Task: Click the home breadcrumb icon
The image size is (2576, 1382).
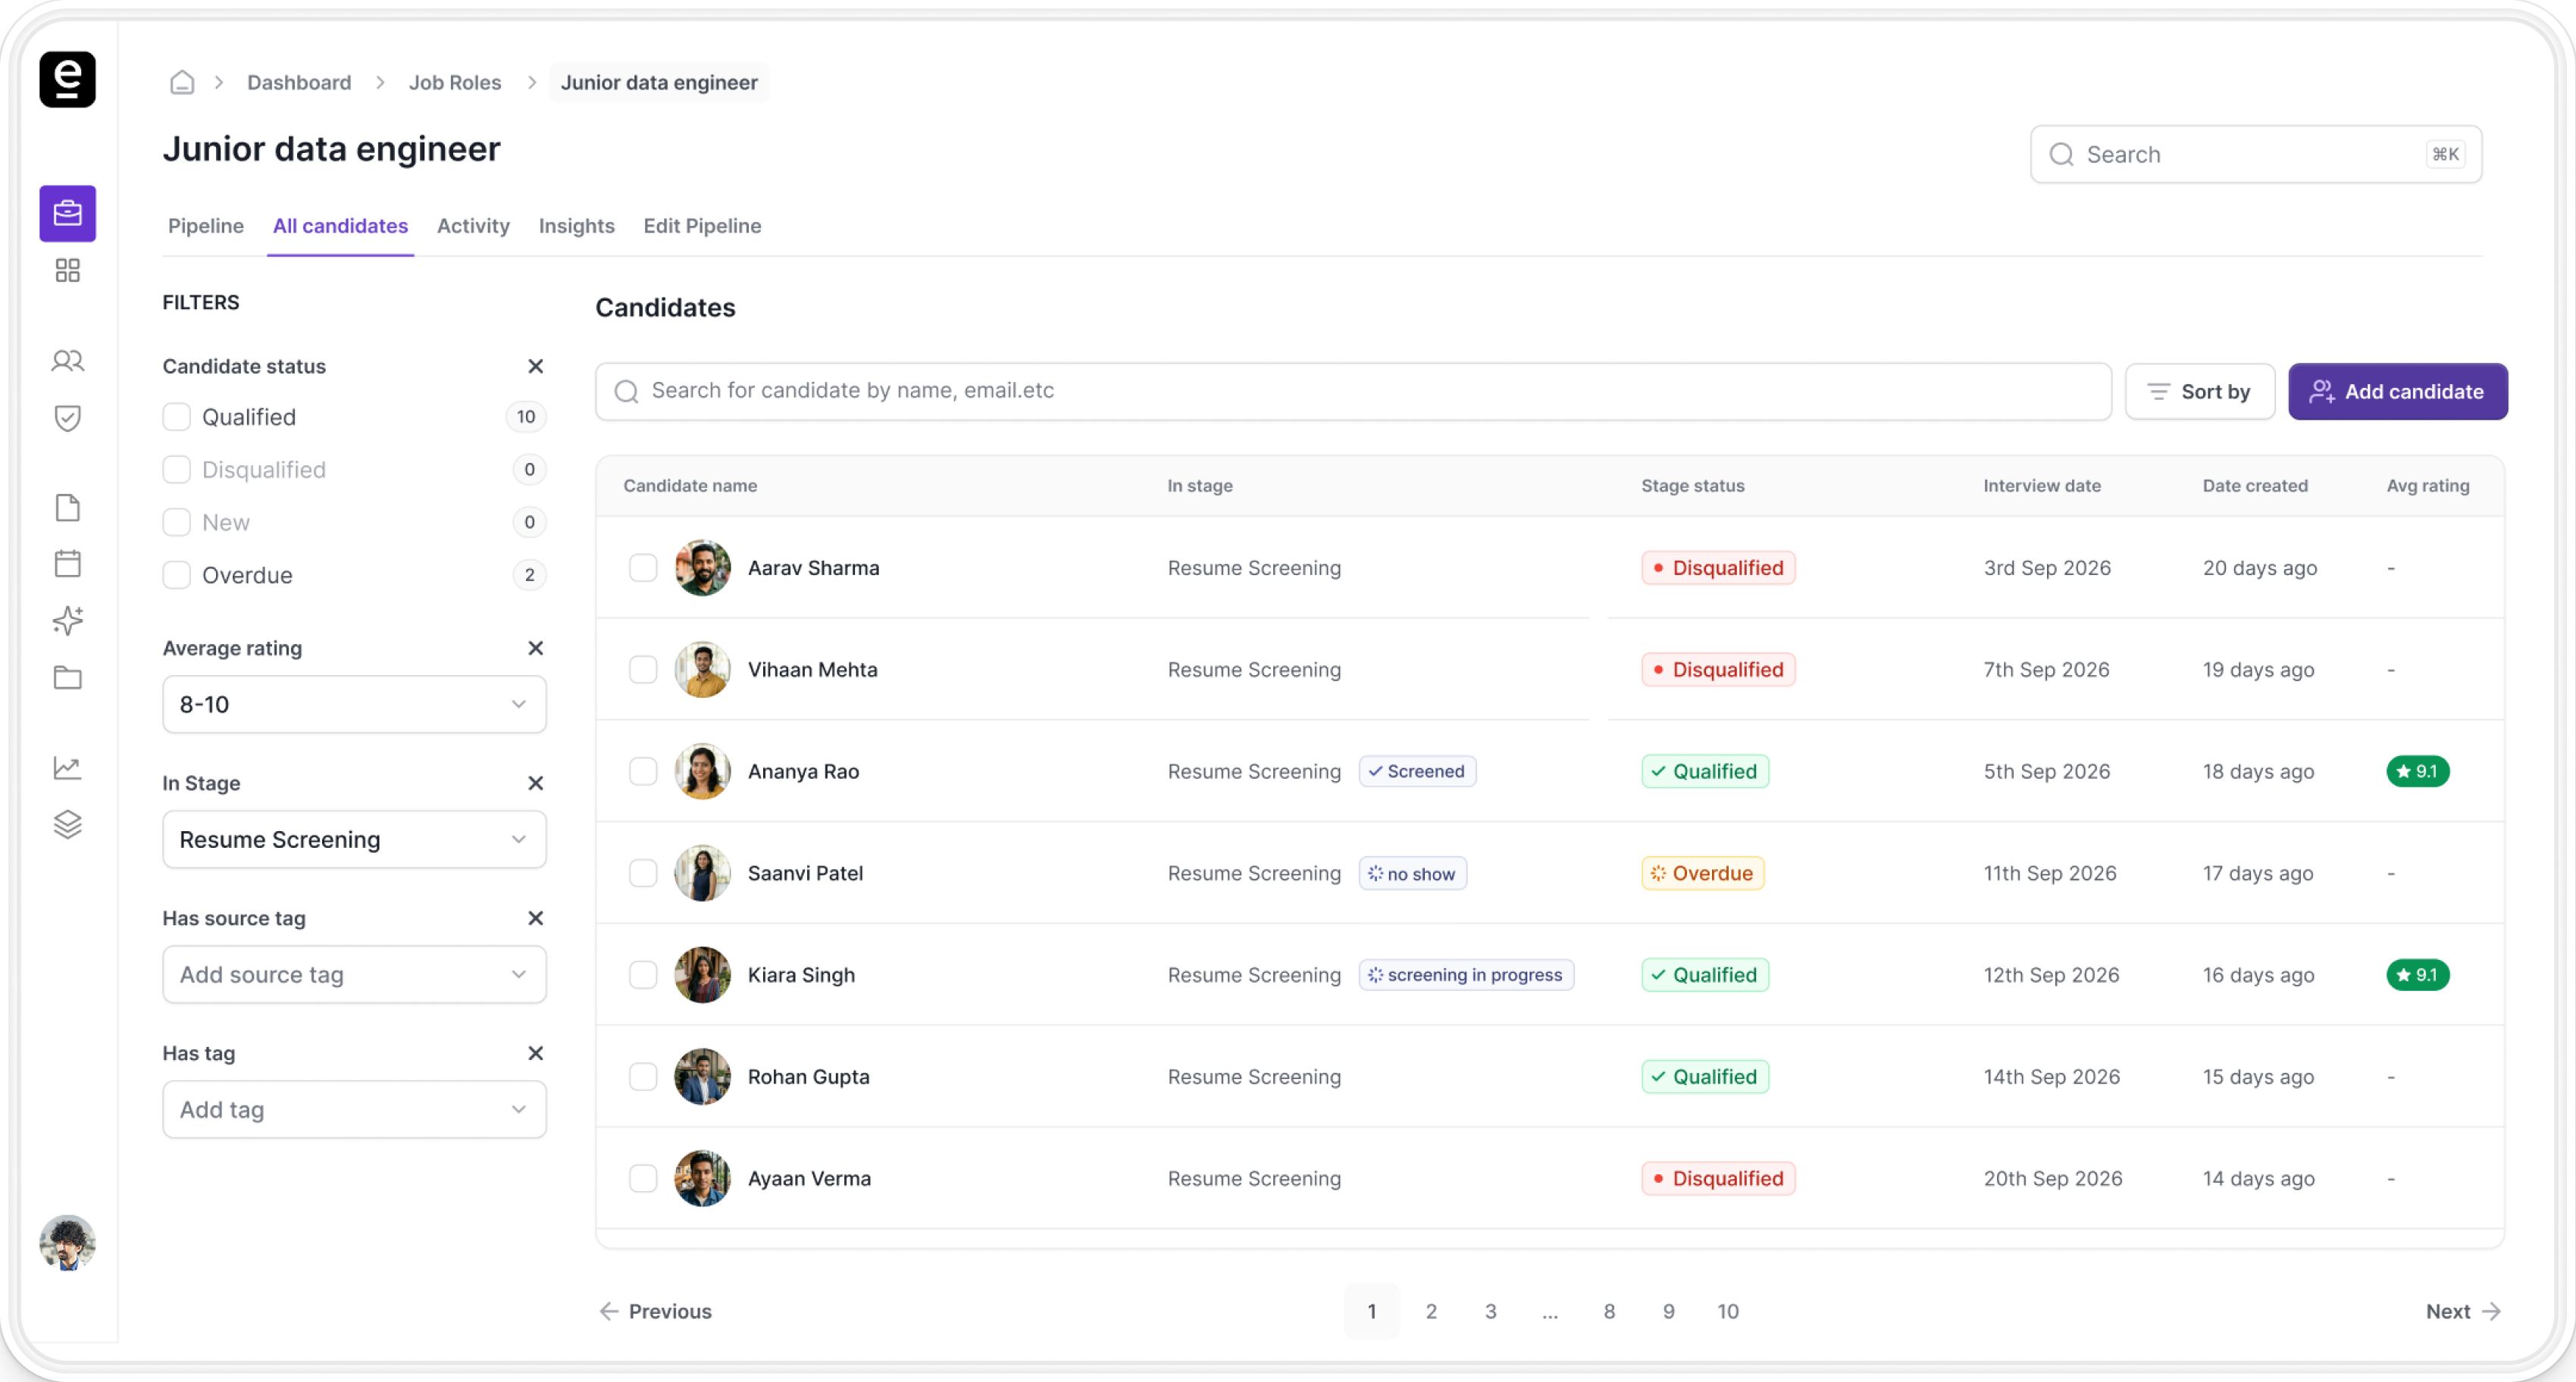Action: [181, 82]
